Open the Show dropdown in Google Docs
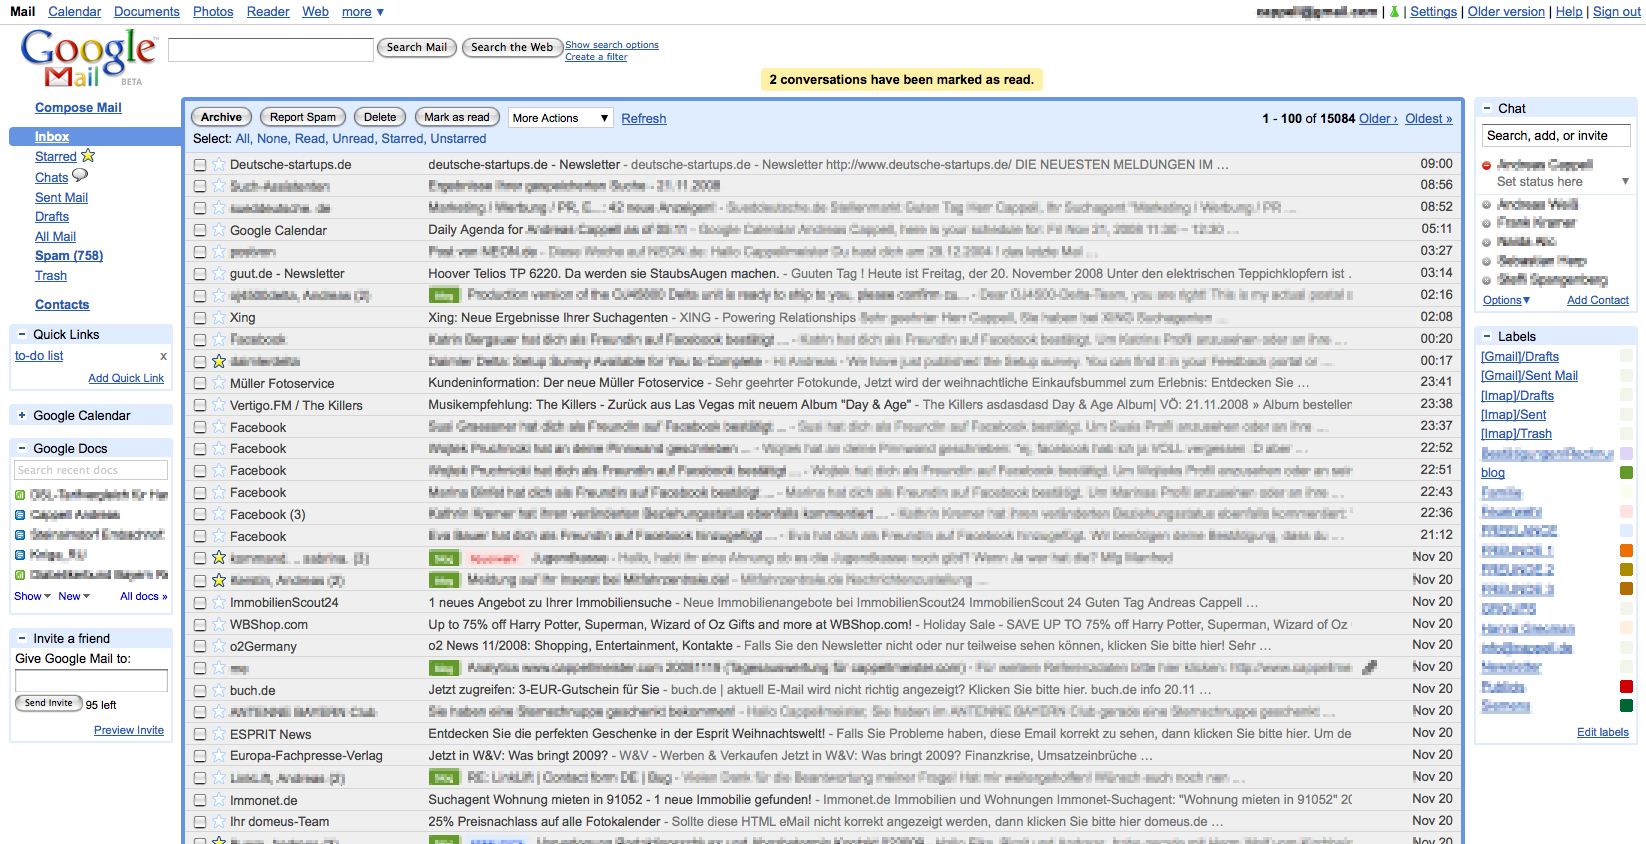This screenshot has height=844, width=1646. [x=33, y=596]
